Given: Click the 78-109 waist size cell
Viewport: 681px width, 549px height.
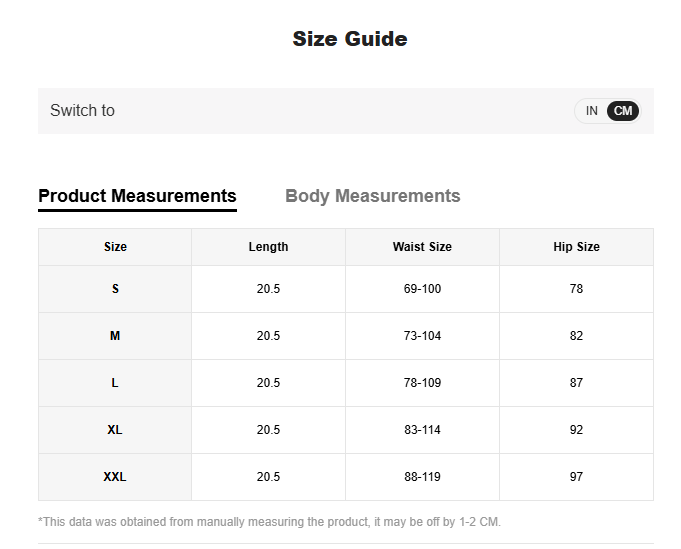Looking at the screenshot, I should point(422,383).
